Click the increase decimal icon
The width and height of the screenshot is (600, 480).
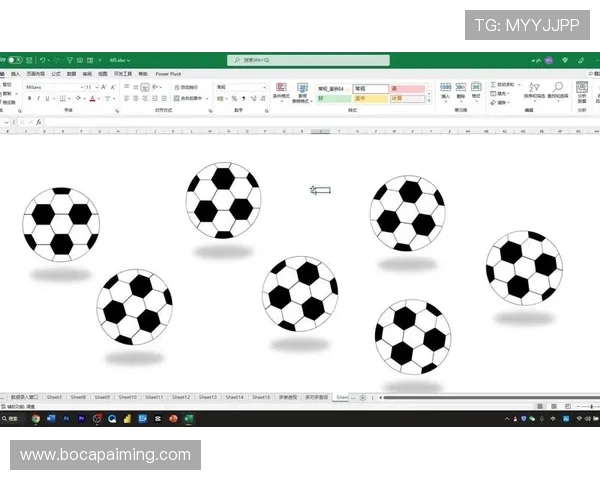[253, 99]
